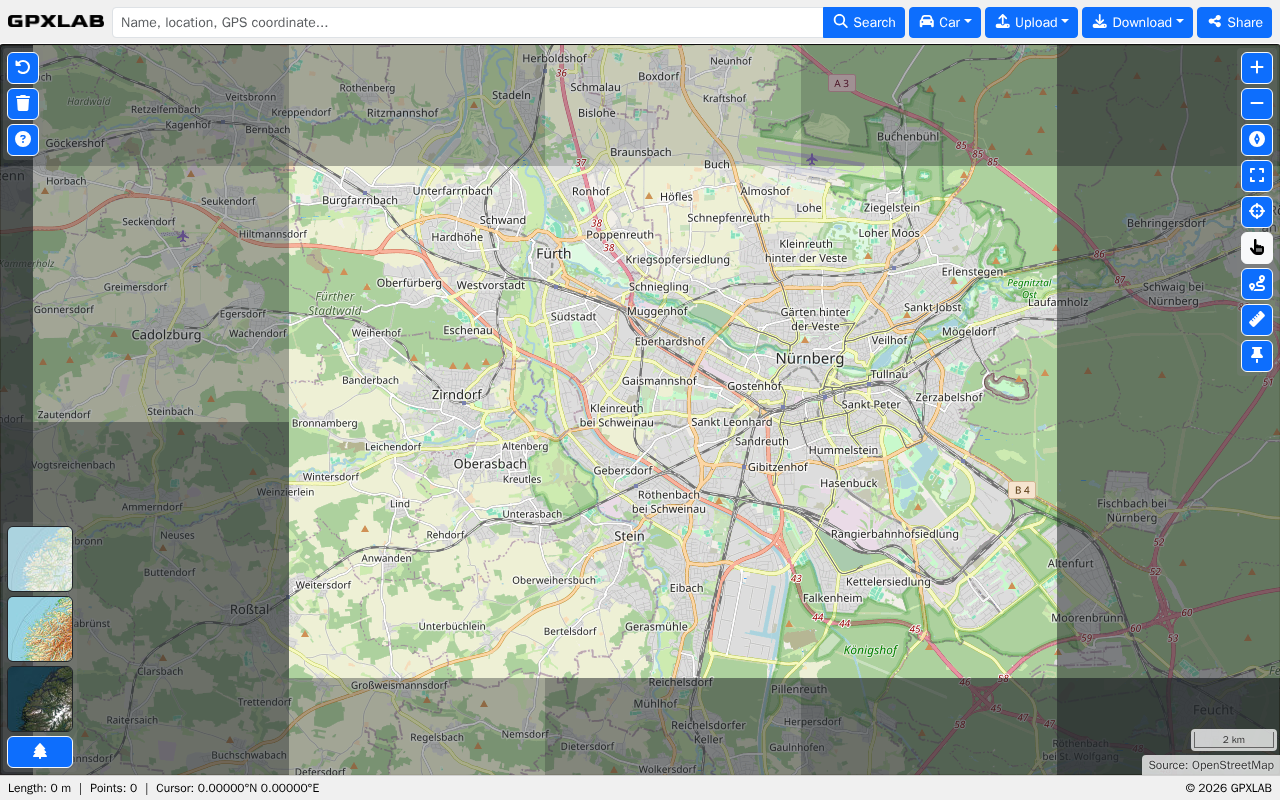
Task: Select the route drawing tool
Action: pyautogui.click(x=1257, y=284)
